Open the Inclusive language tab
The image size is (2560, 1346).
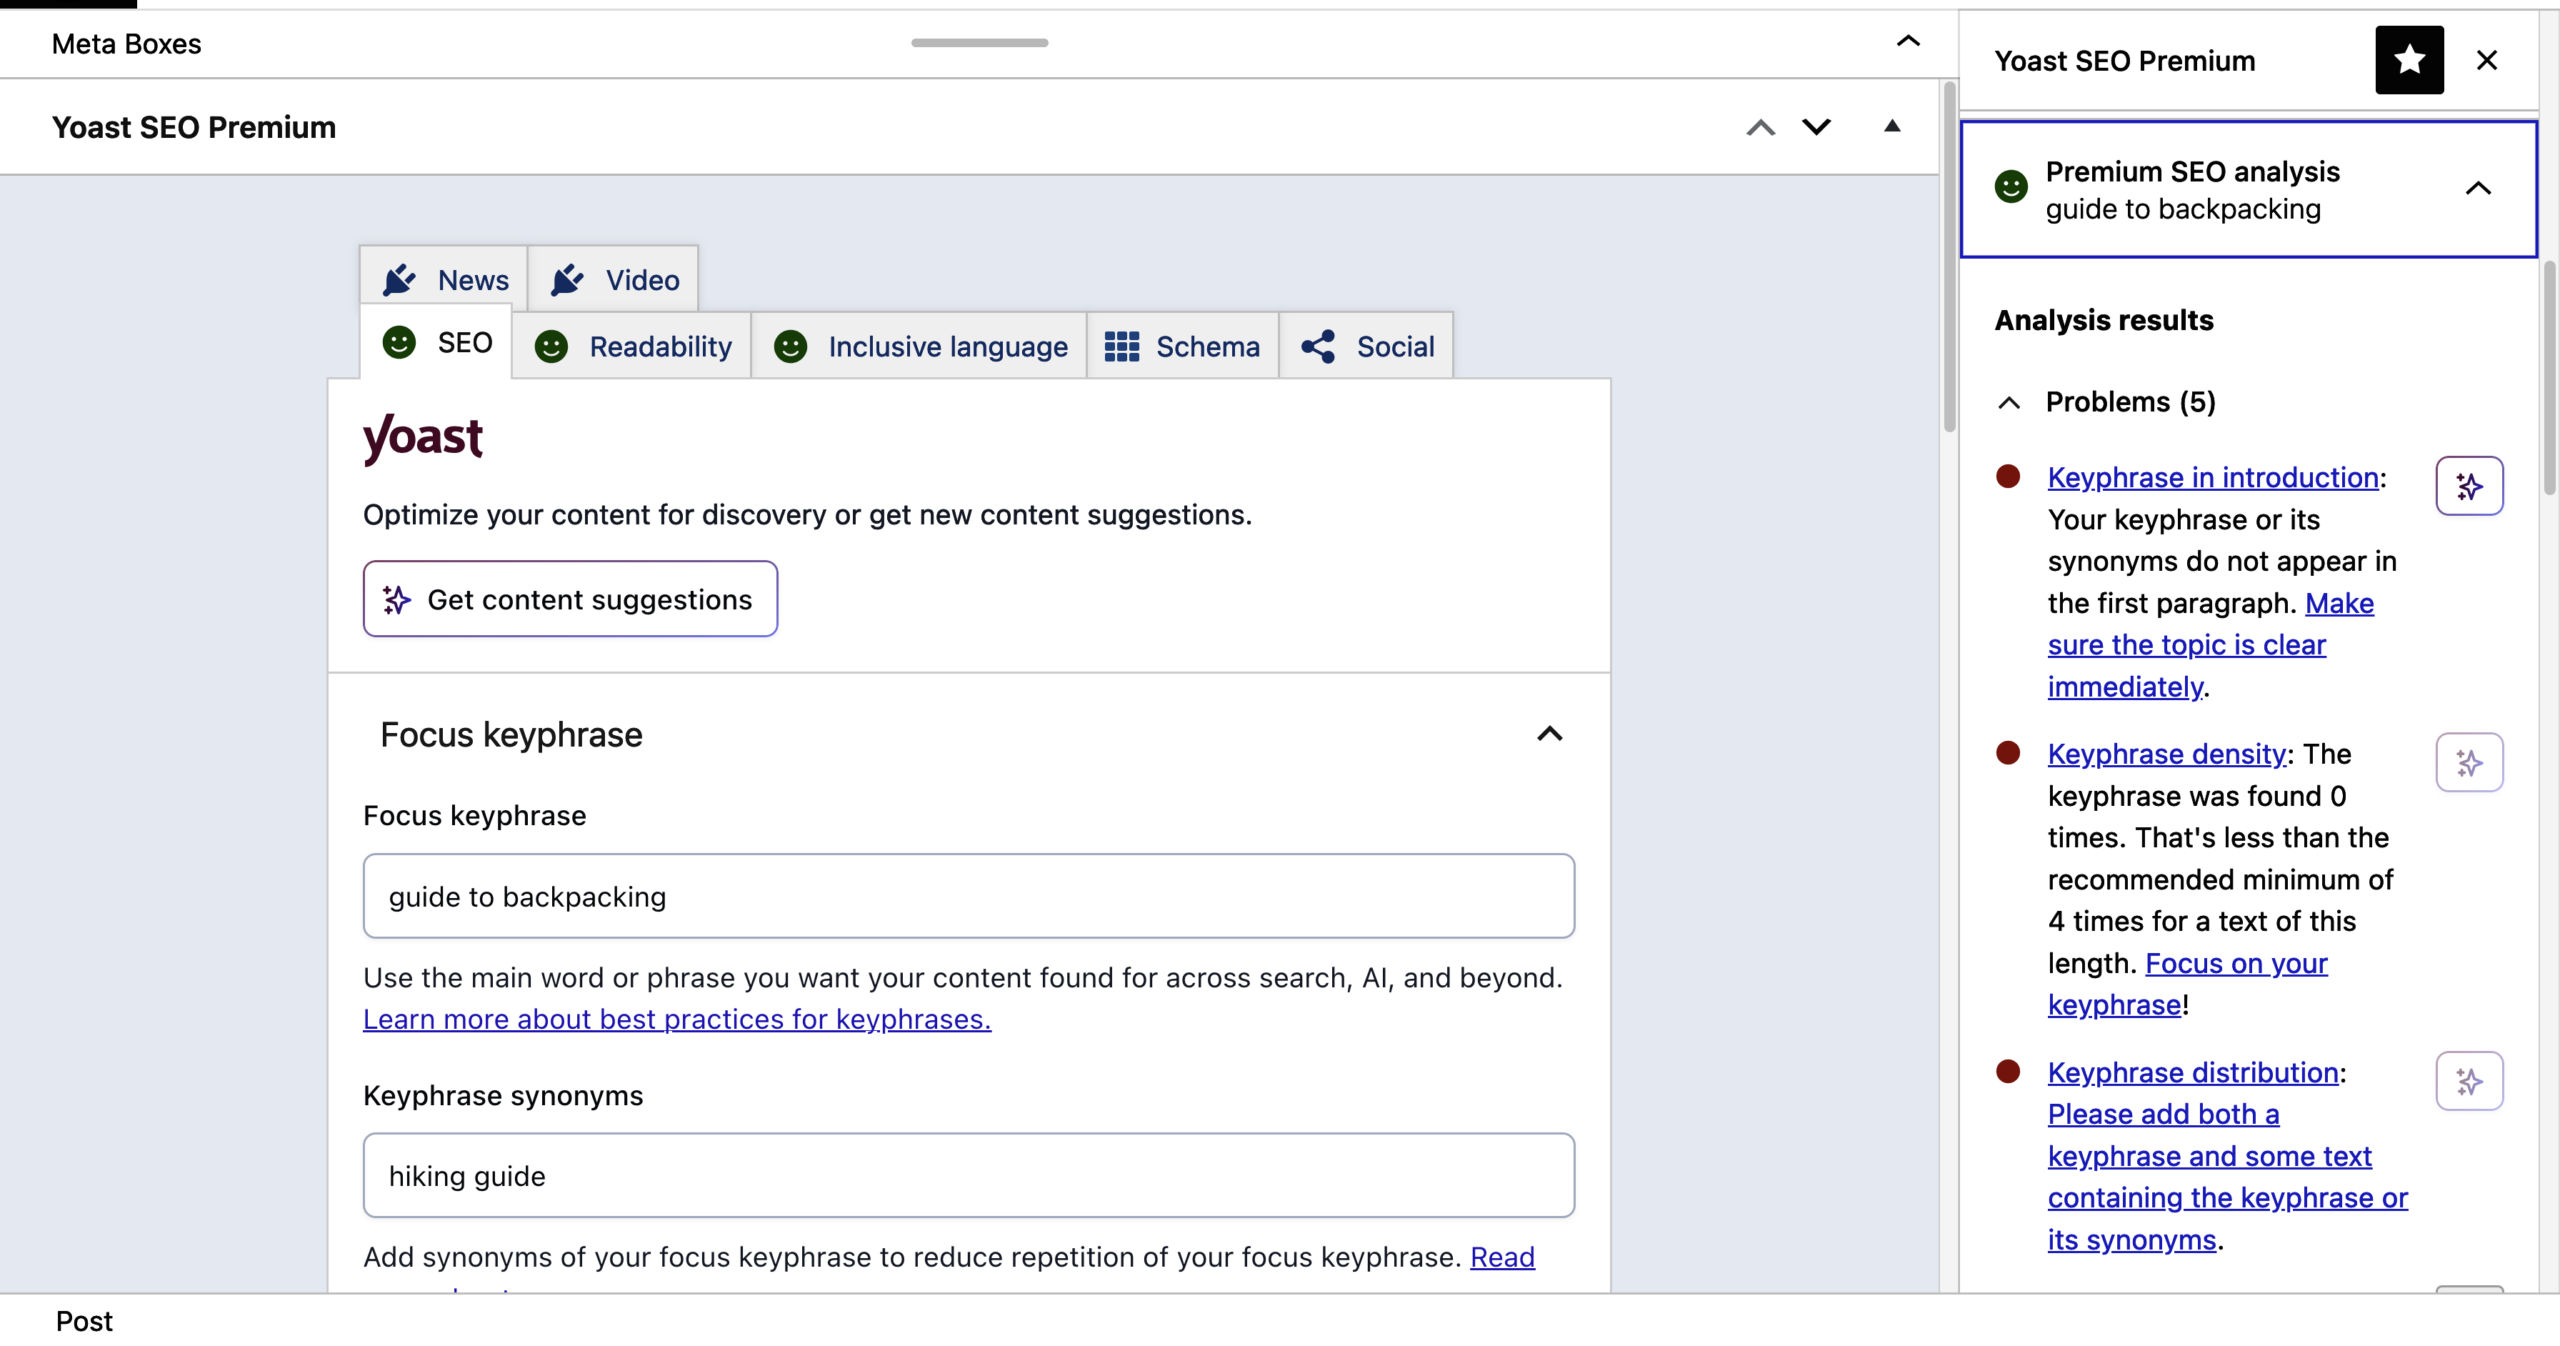click(920, 346)
